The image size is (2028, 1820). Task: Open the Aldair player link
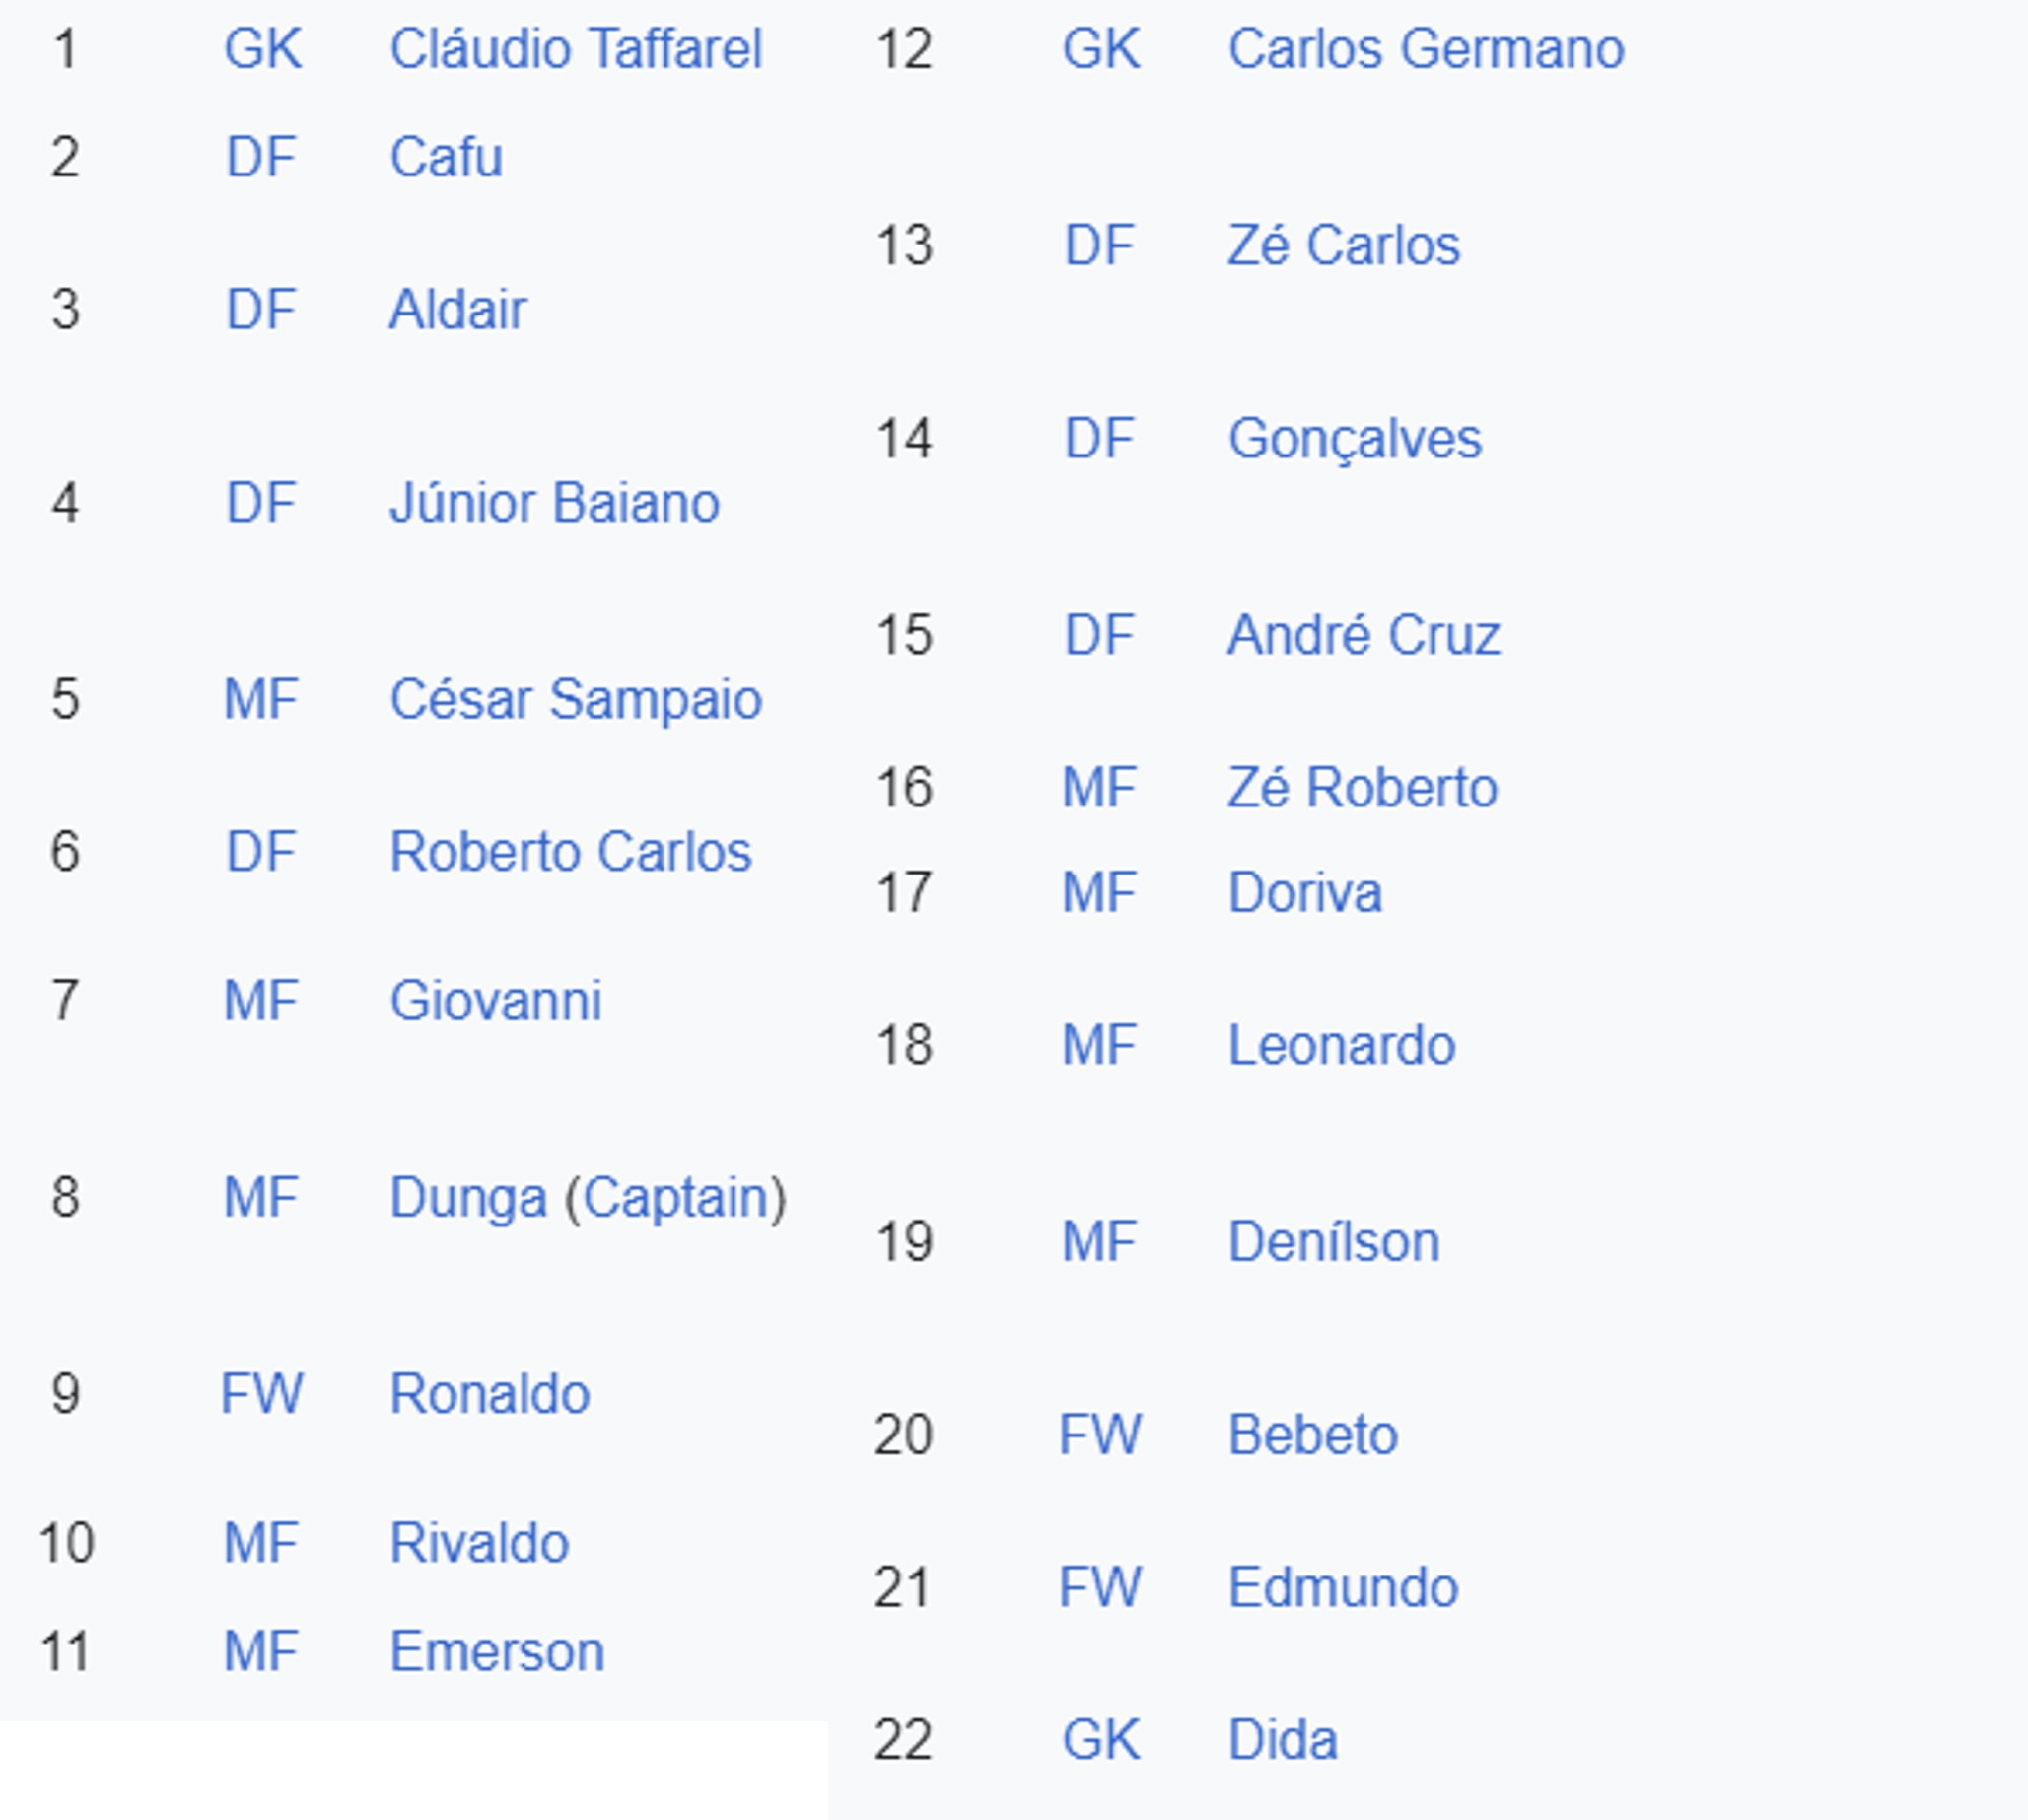457,309
